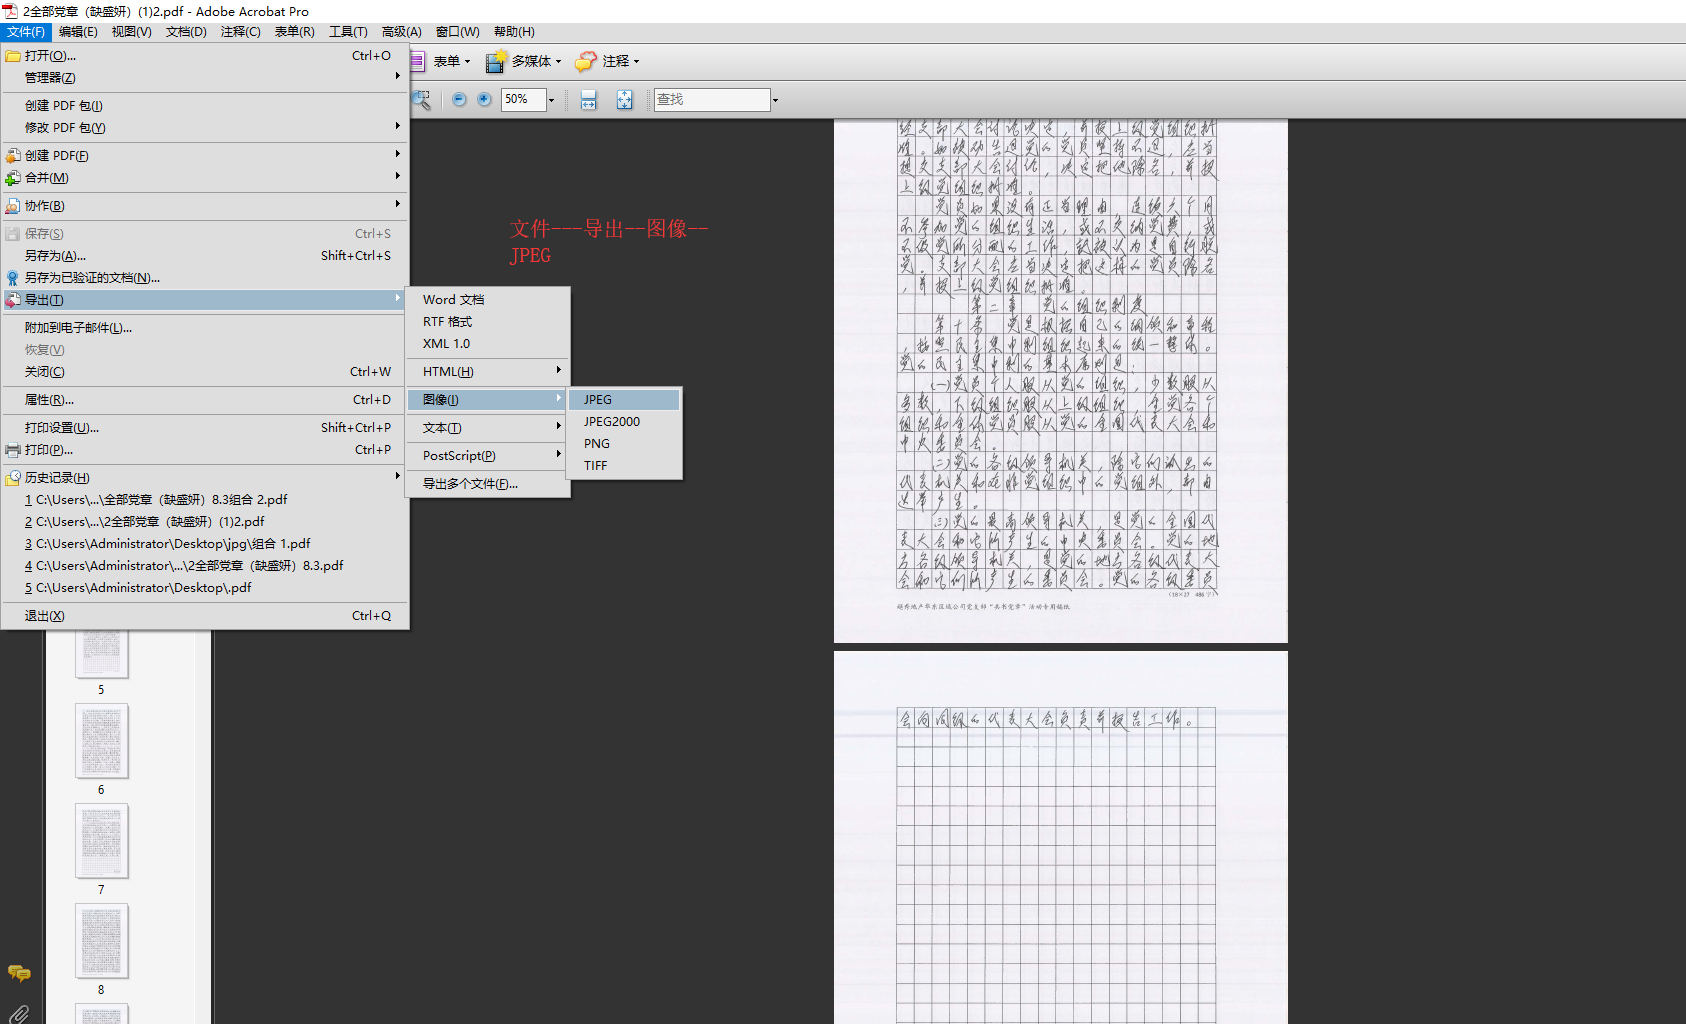Open recent file 2全部党章（缺盛妍）(1)2.pdf
1686x1024 pixels.
click(x=204, y=521)
